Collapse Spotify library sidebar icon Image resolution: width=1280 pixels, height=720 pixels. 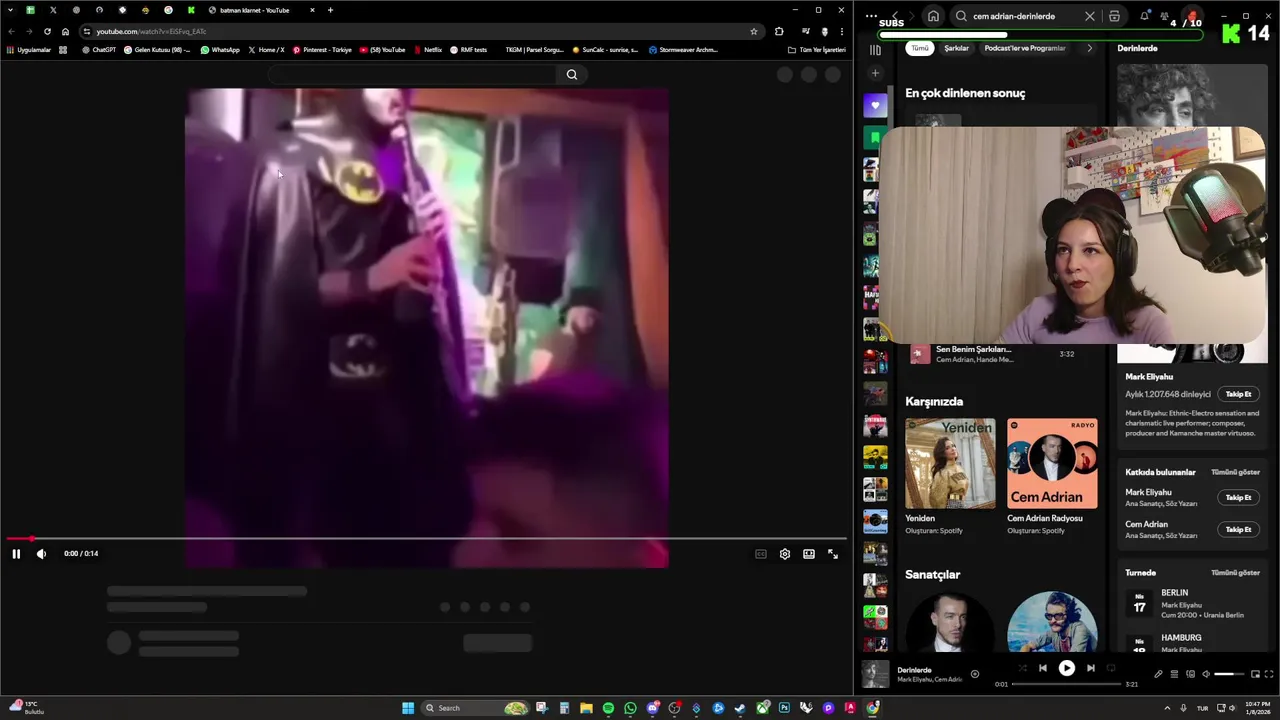click(875, 49)
